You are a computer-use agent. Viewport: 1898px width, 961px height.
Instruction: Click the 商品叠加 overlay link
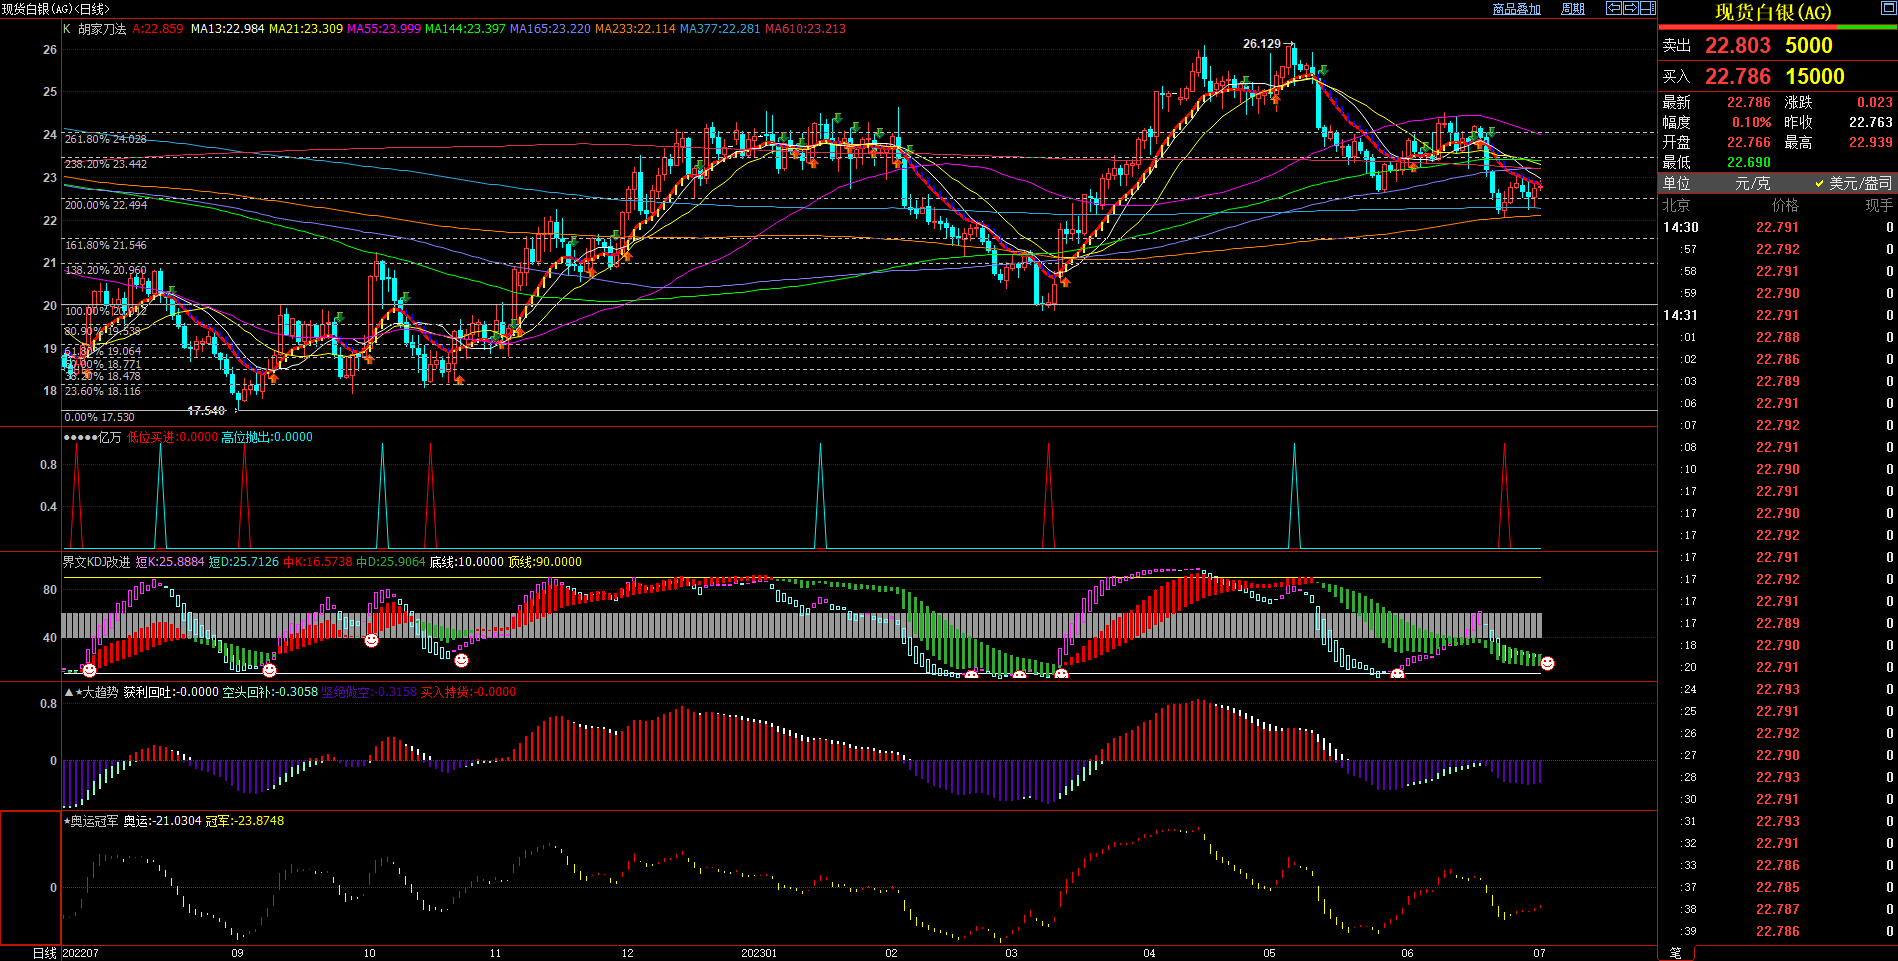tap(1516, 9)
